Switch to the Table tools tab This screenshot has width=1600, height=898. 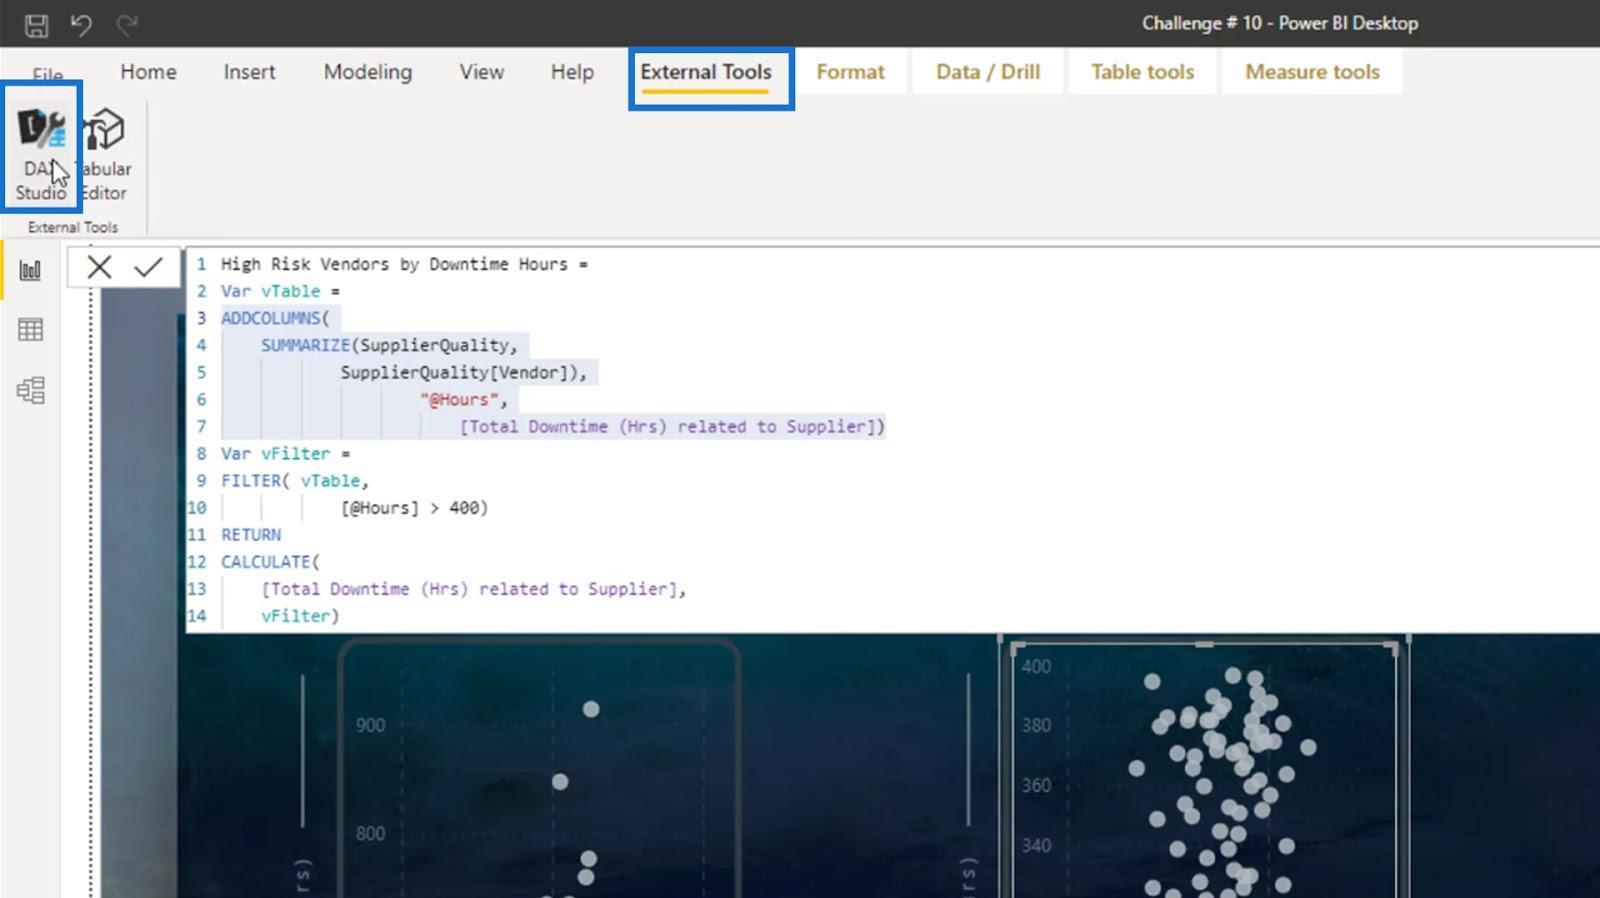(1142, 72)
